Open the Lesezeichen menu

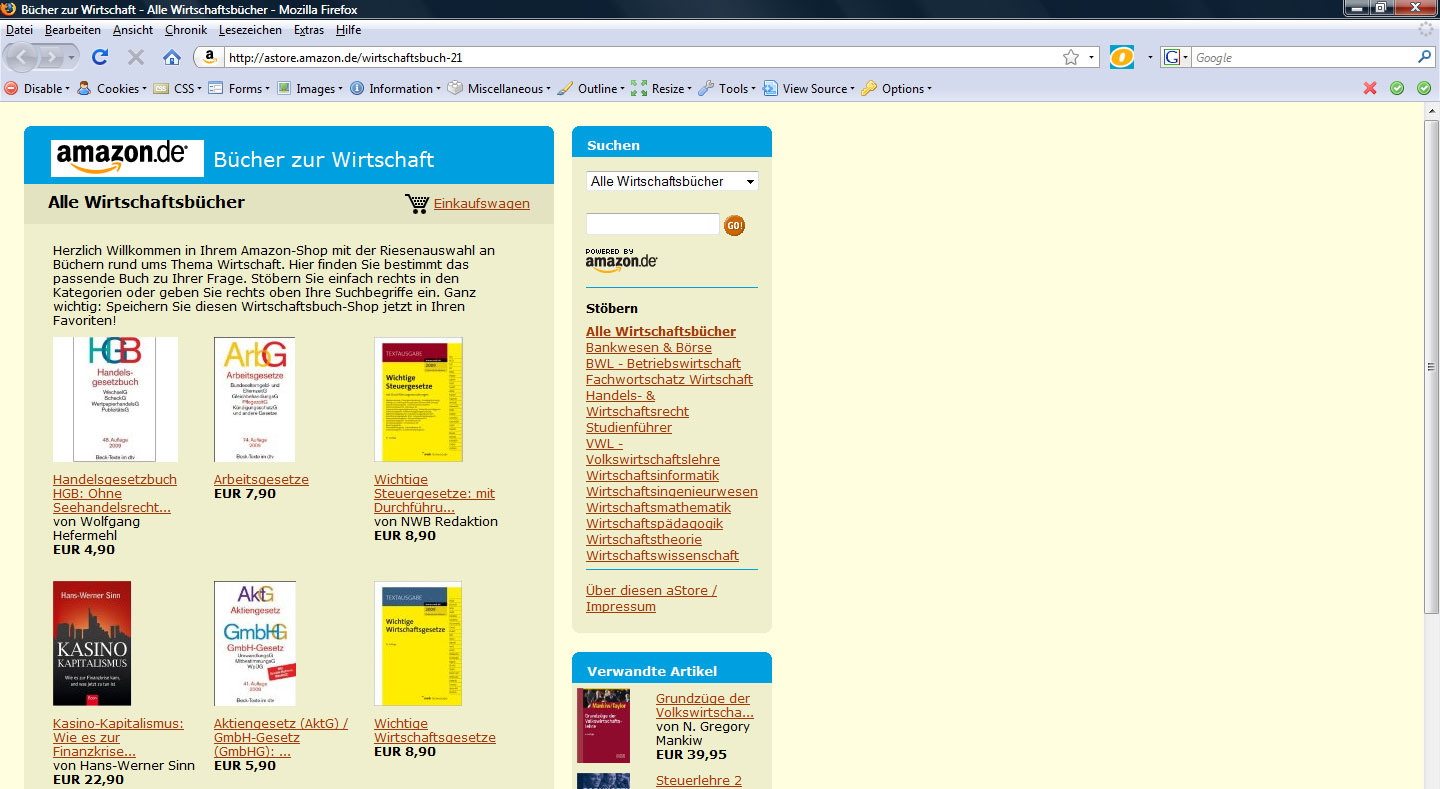[250, 30]
